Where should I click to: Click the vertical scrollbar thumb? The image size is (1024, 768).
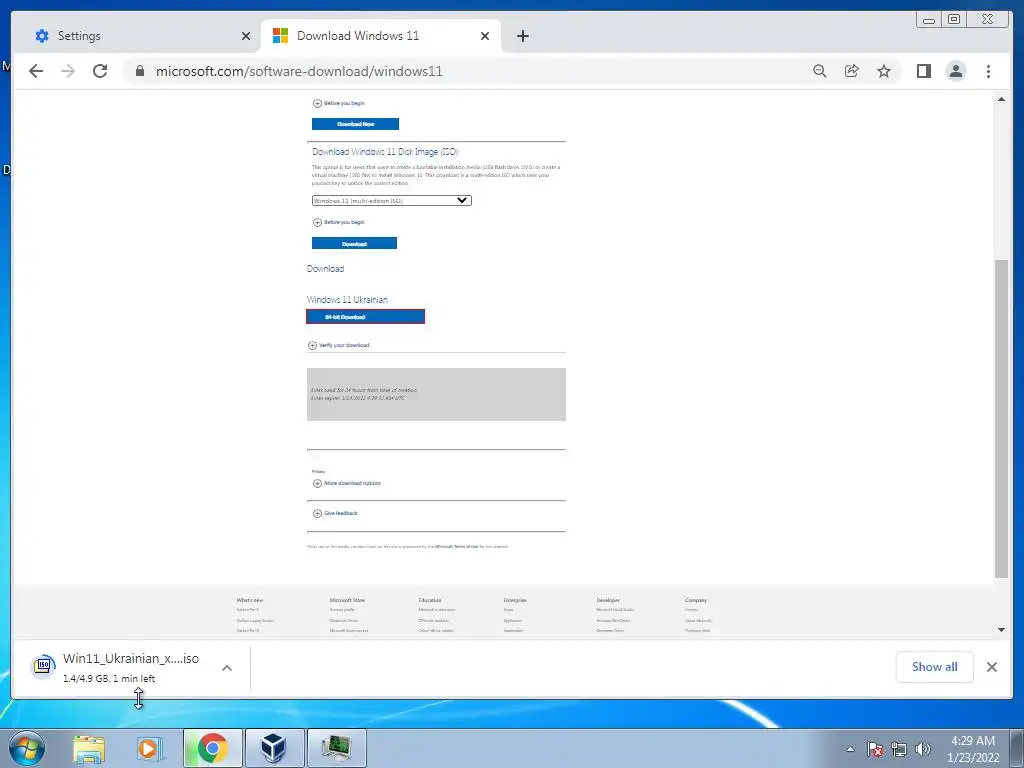point(1001,419)
